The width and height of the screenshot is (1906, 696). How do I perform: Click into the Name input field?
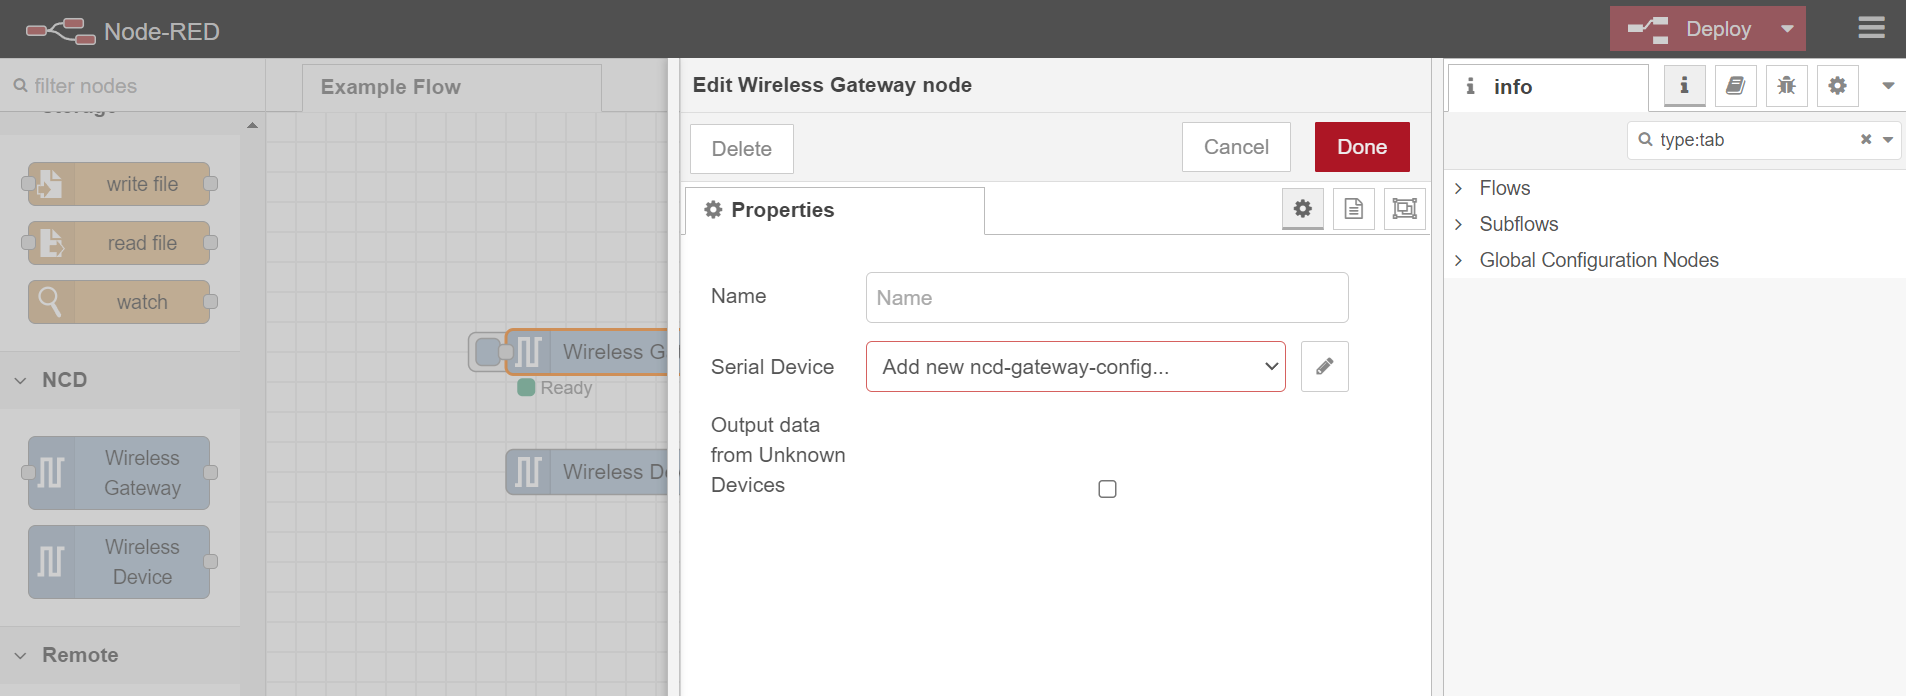(x=1106, y=297)
